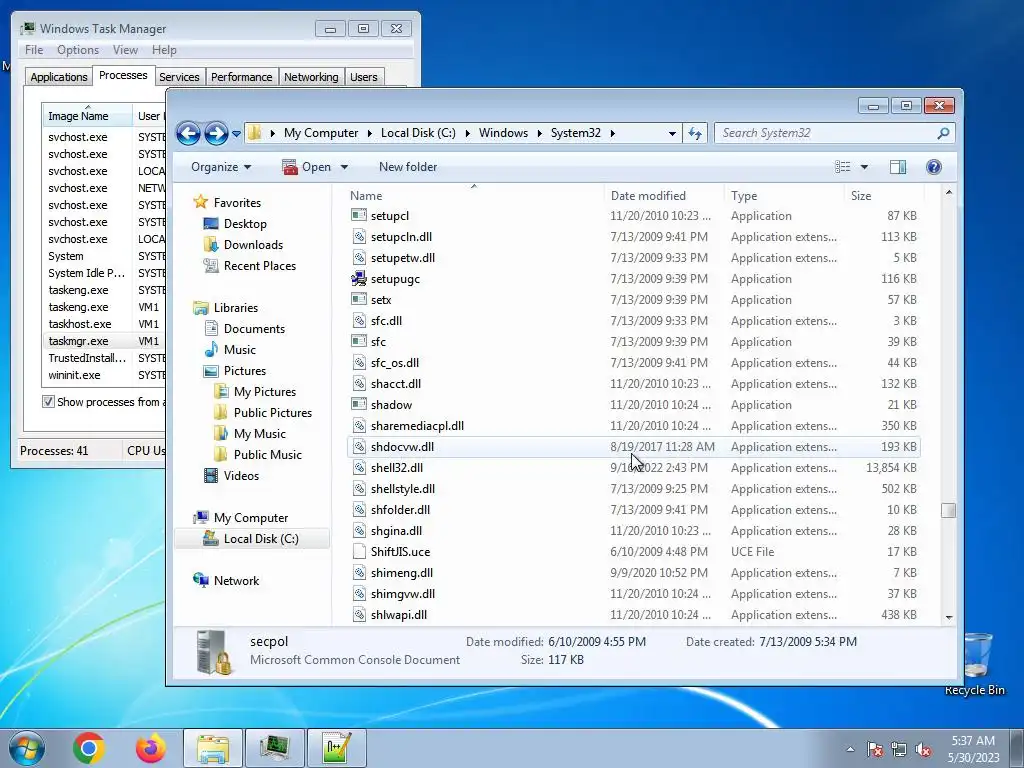This screenshot has width=1024, height=768.
Task: Expand breadcrumb arrow after System32
Action: pyautogui.click(x=613, y=133)
